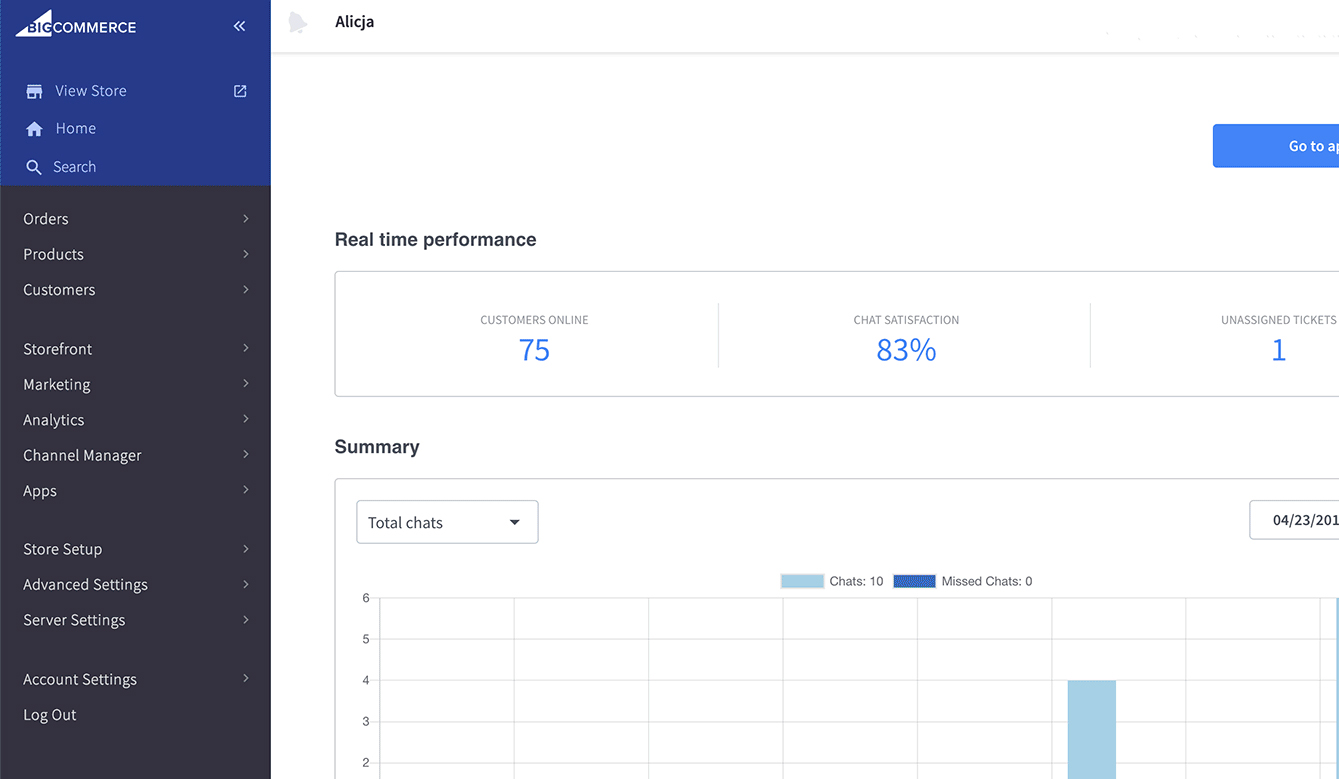Screen dimensions: 1339x779
Task: Click the house icon for Home
Action: (34, 129)
